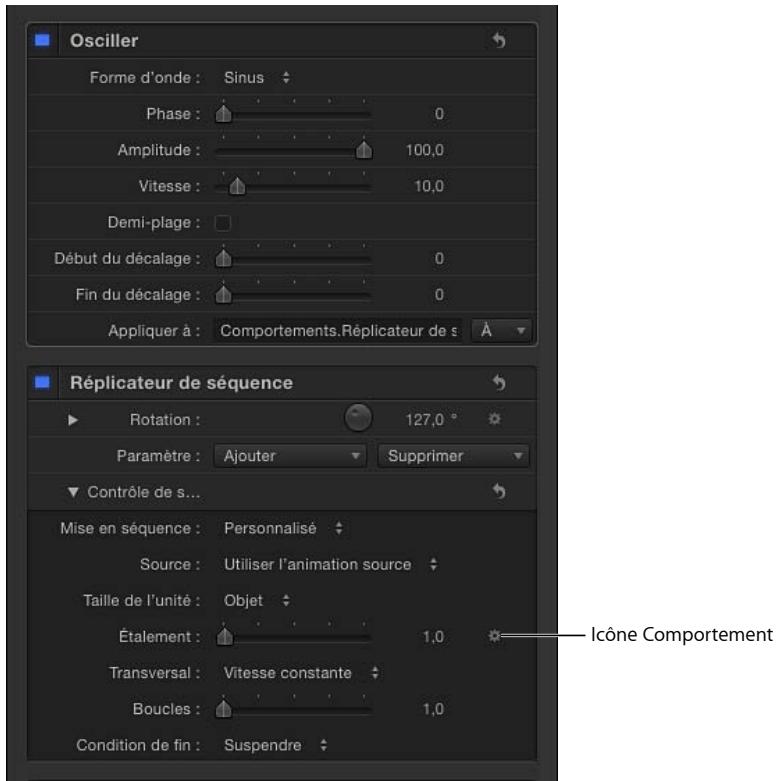776x781 pixels.
Task: Click the Forme d'onde label
Action: [x=145, y=78]
